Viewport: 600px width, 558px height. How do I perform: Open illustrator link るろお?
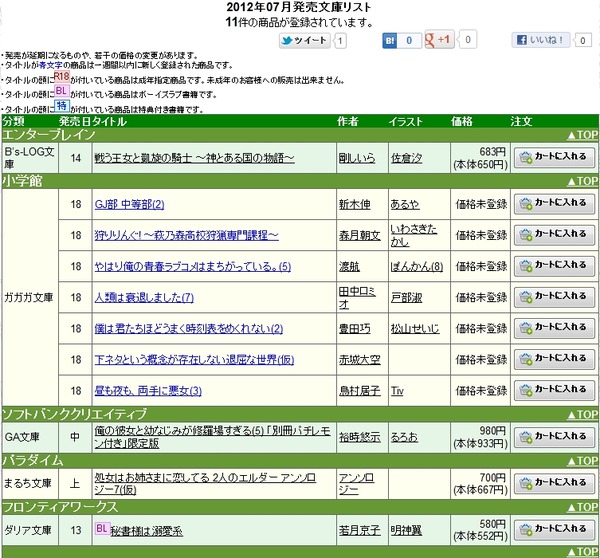[404, 437]
